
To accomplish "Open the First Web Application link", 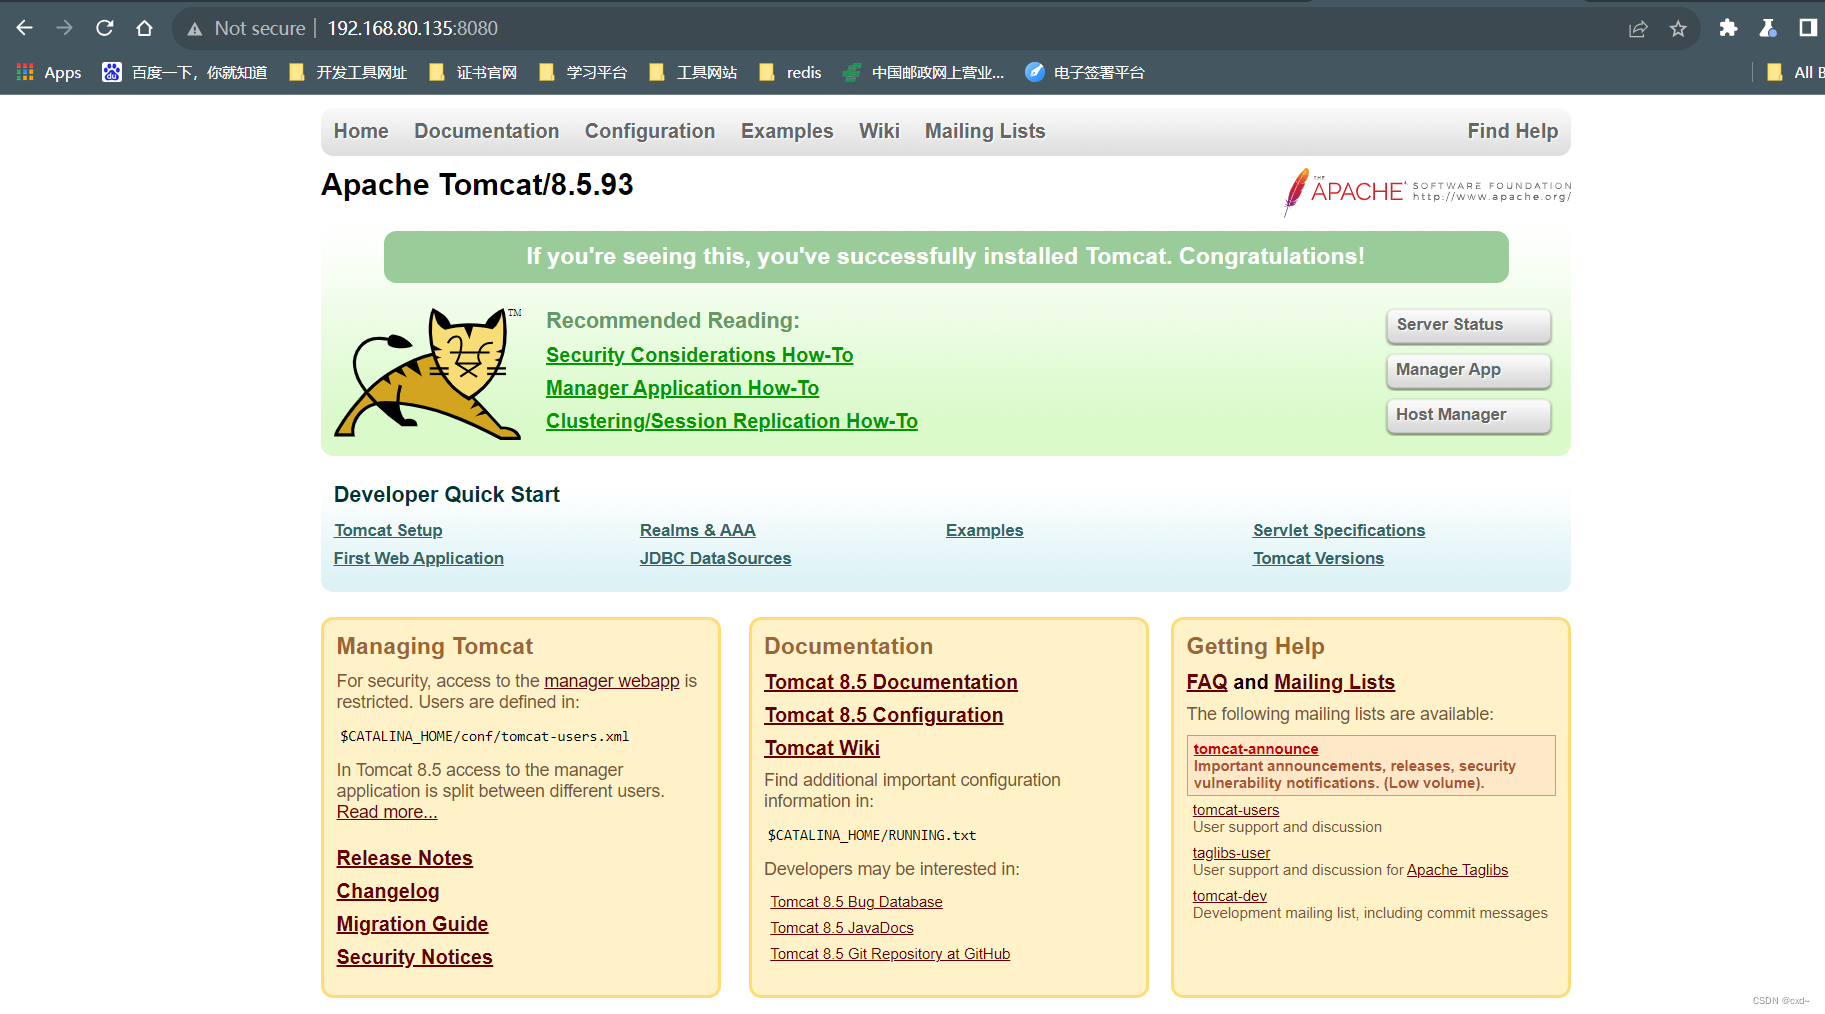I will (419, 558).
